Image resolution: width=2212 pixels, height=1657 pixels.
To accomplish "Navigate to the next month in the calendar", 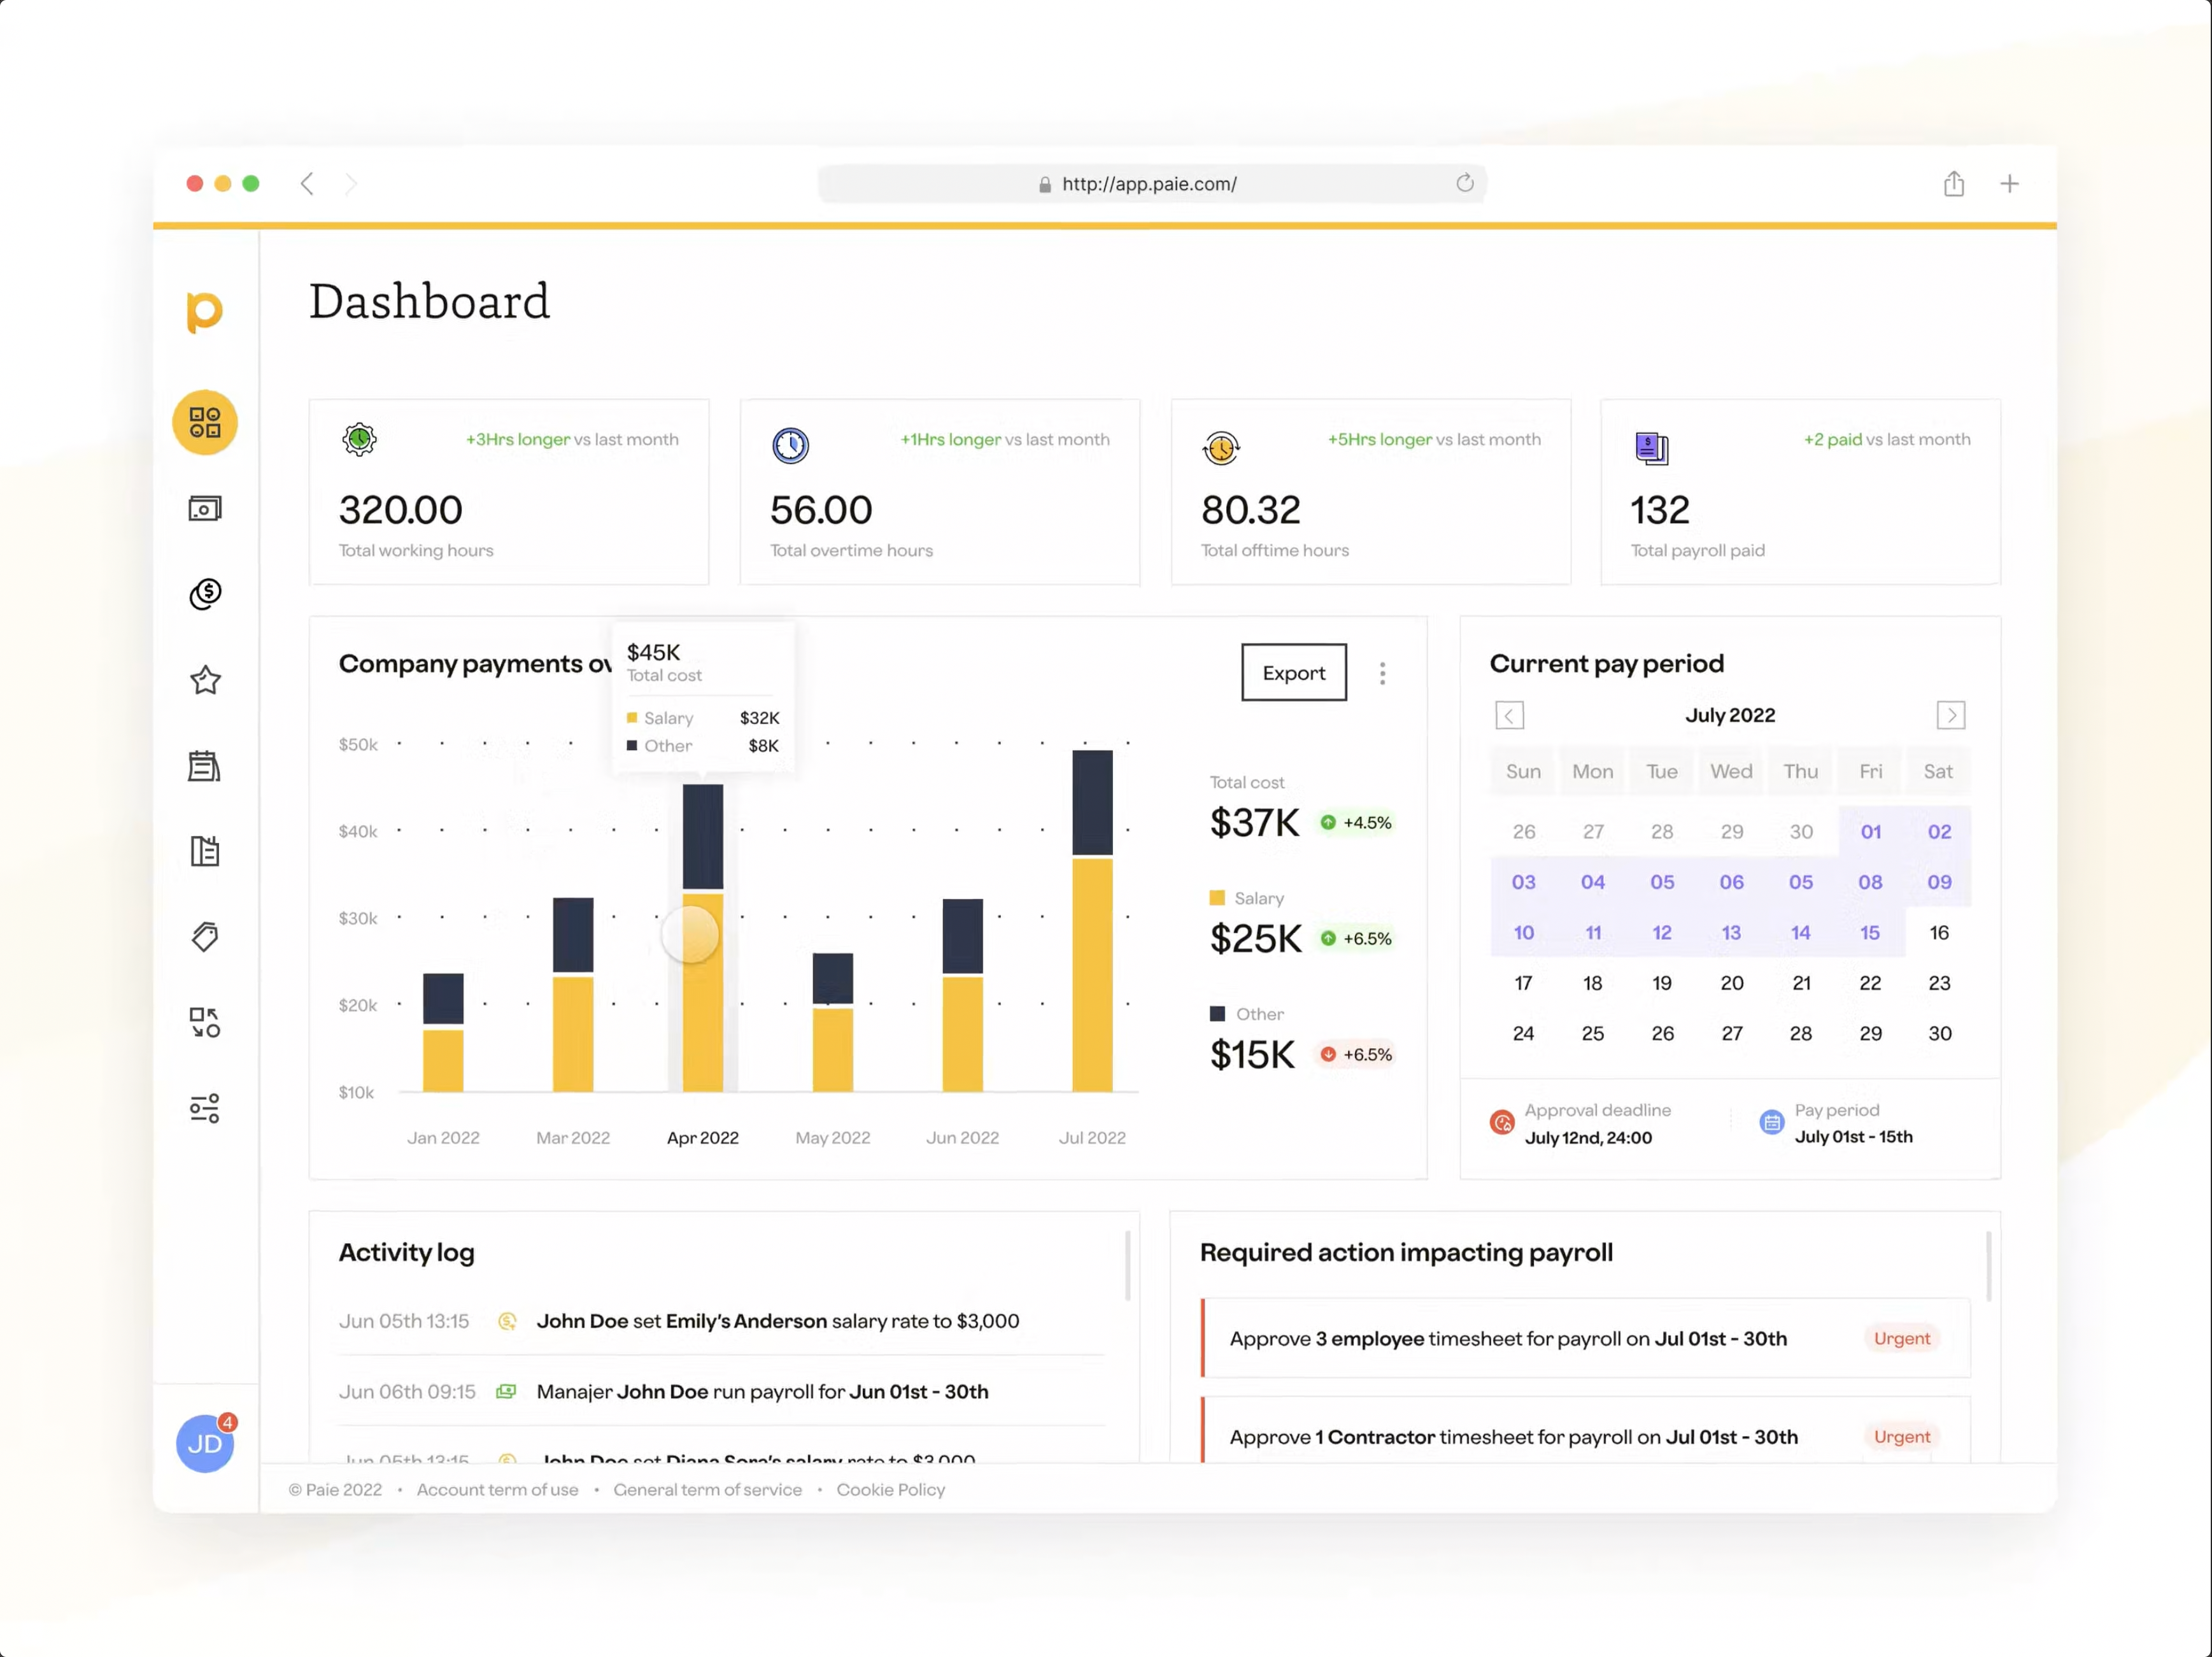I will pyautogui.click(x=1950, y=715).
